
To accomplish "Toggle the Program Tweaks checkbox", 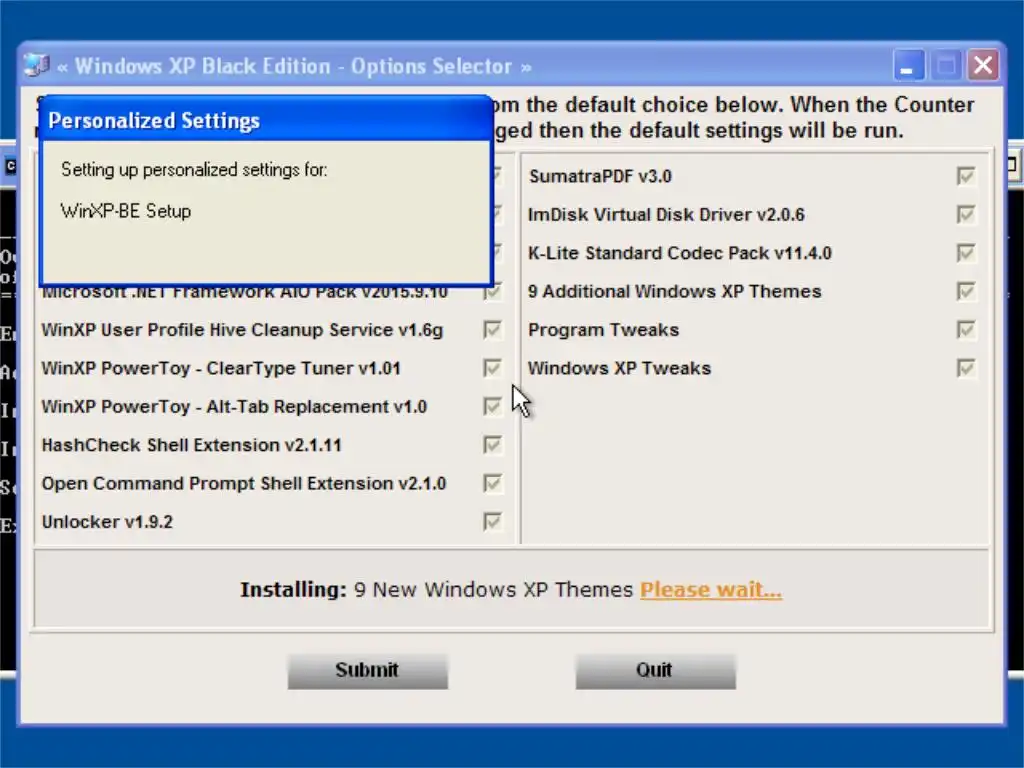I will click(966, 330).
